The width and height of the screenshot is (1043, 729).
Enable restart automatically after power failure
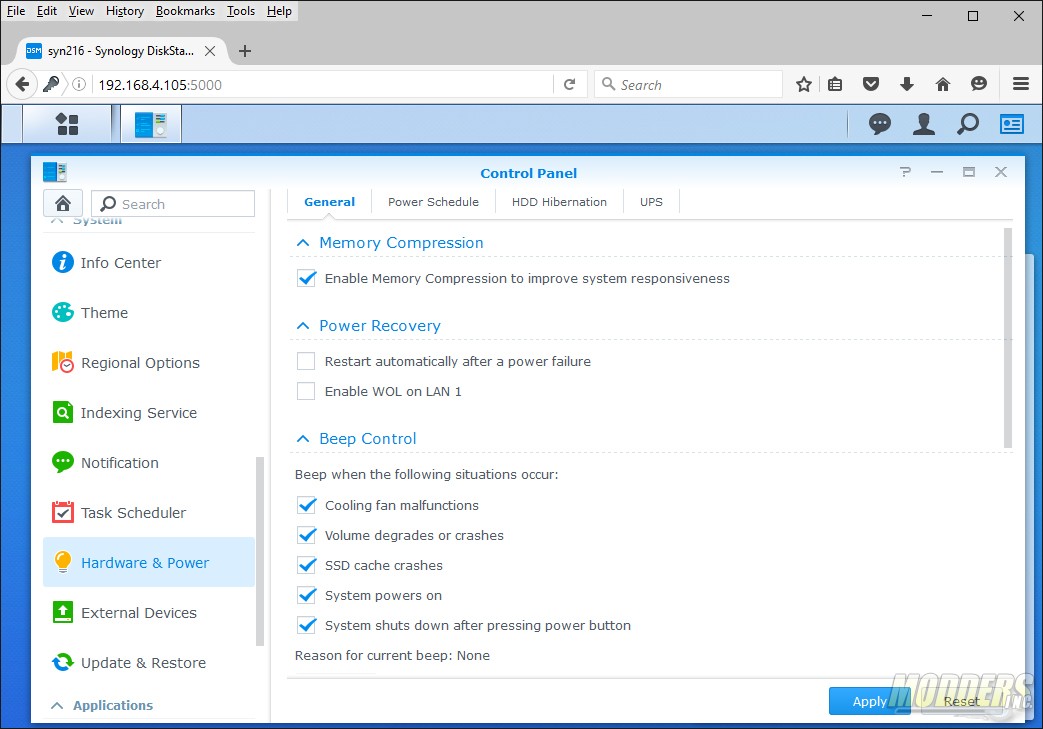306,361
